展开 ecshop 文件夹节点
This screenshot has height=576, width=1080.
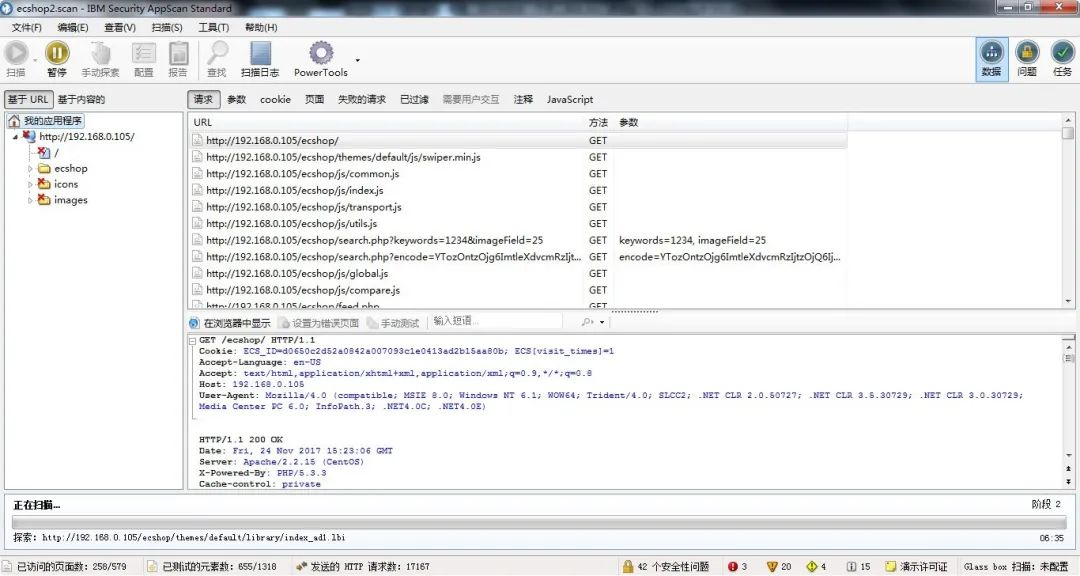coord(29,168)
